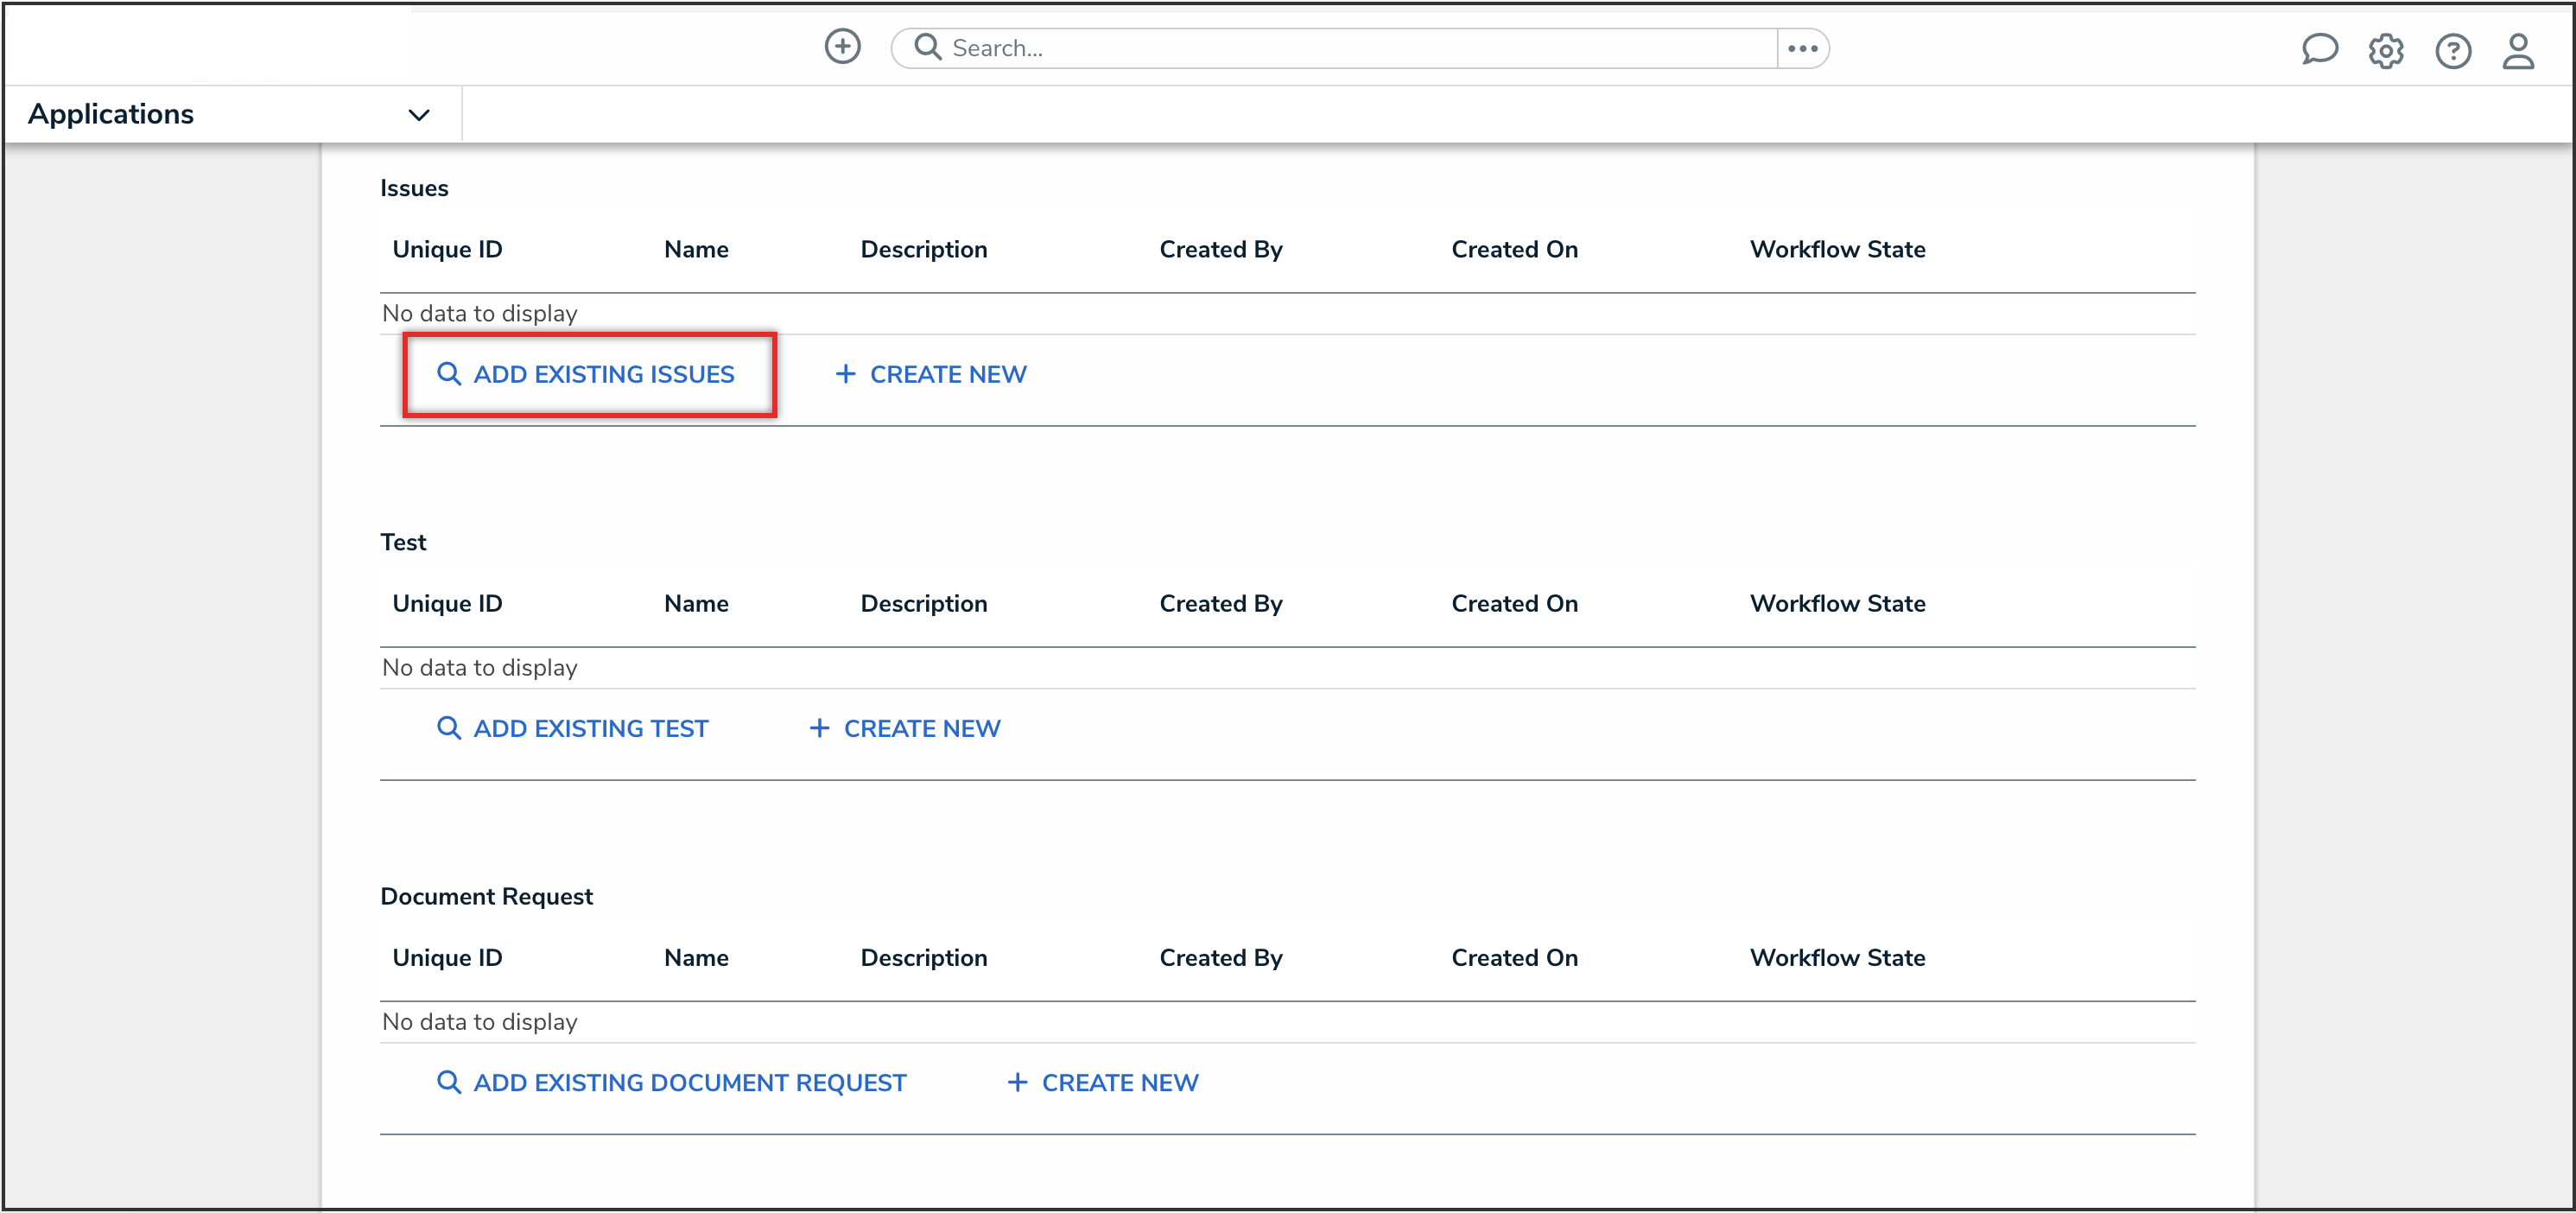The width and height of the screenshot is (2576, 1213).
Task: Create new Test record
Action: 904,728
